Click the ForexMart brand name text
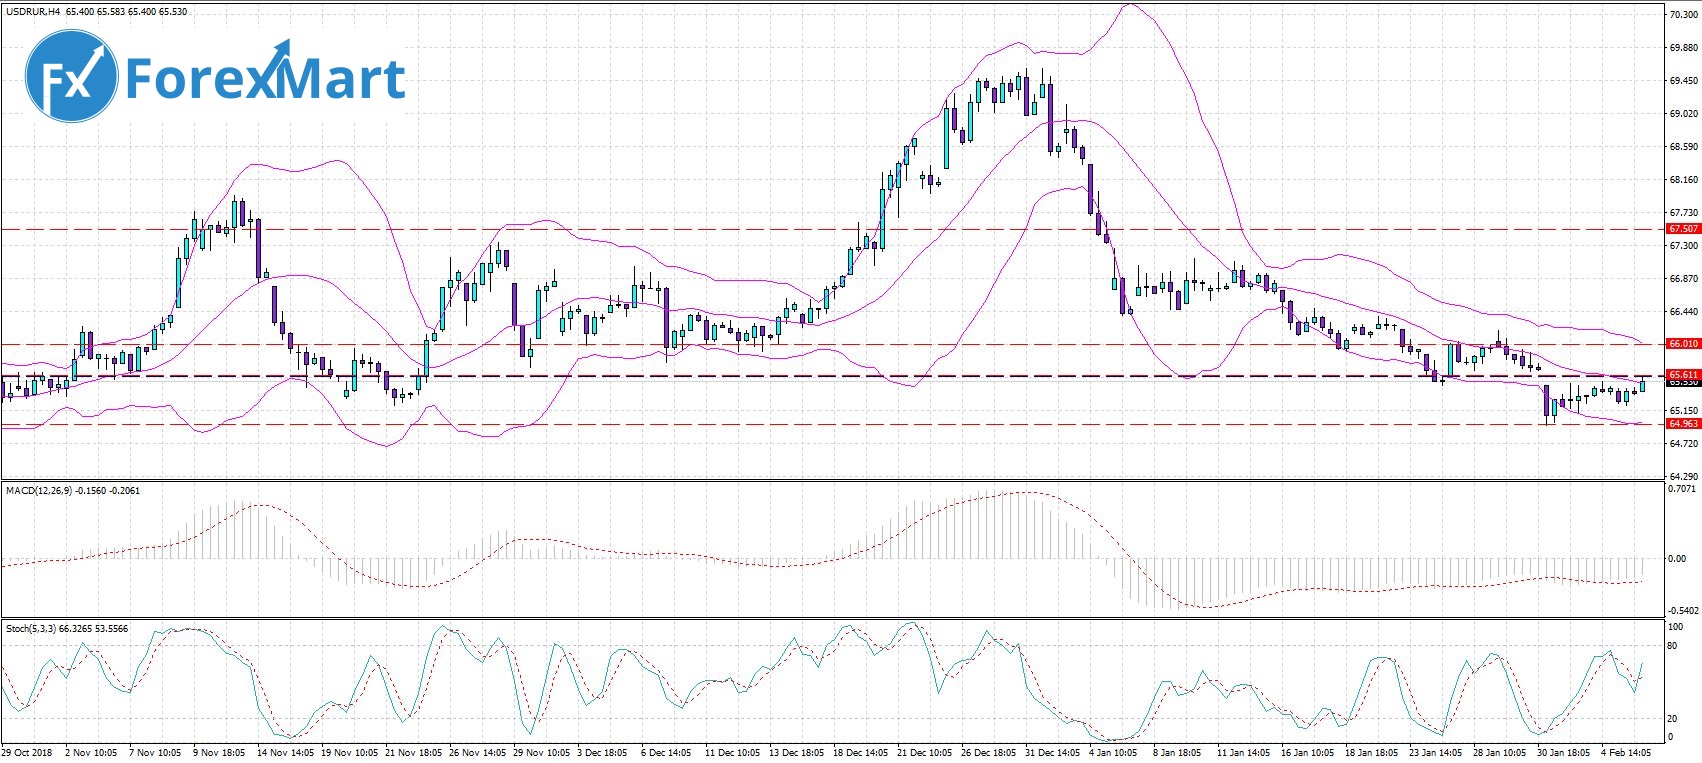 tap(265, 78)
